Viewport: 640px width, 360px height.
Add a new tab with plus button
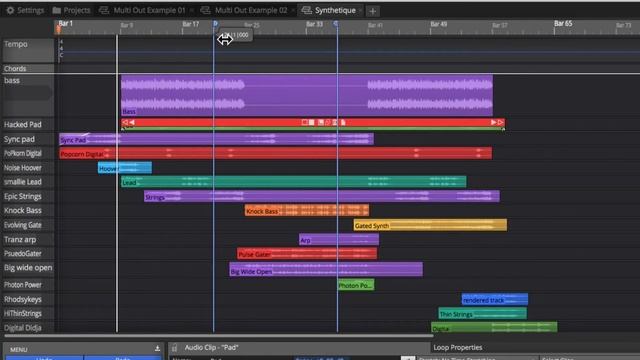tap(372, 11)
